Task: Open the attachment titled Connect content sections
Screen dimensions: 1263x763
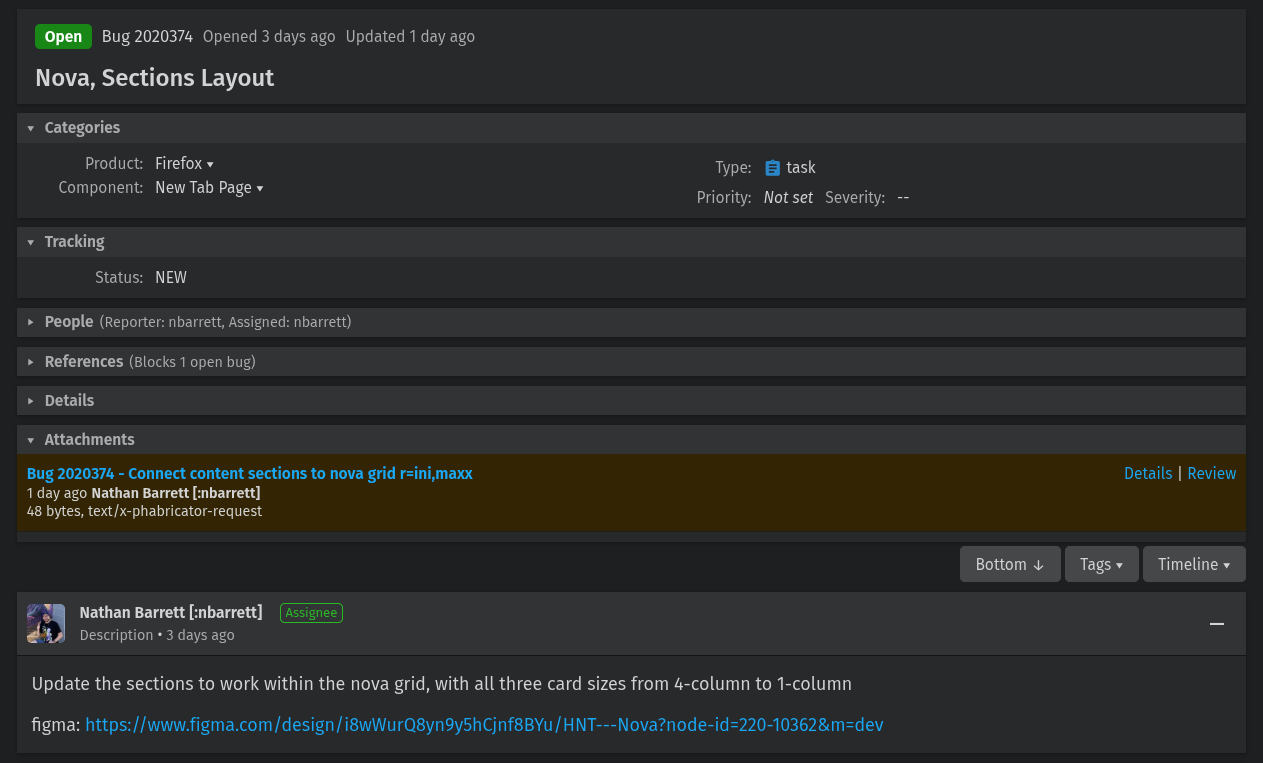Action: [x=250, y=473]
